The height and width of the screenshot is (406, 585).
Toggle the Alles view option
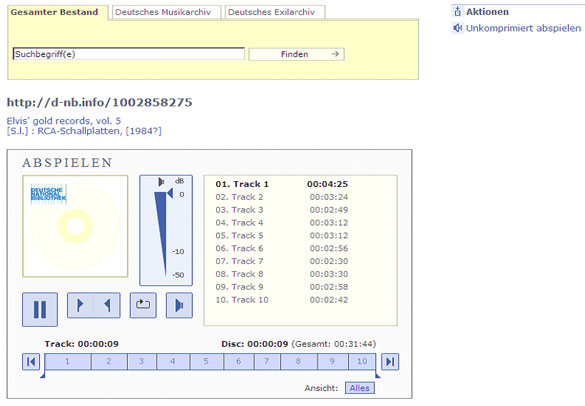[360, 388]
